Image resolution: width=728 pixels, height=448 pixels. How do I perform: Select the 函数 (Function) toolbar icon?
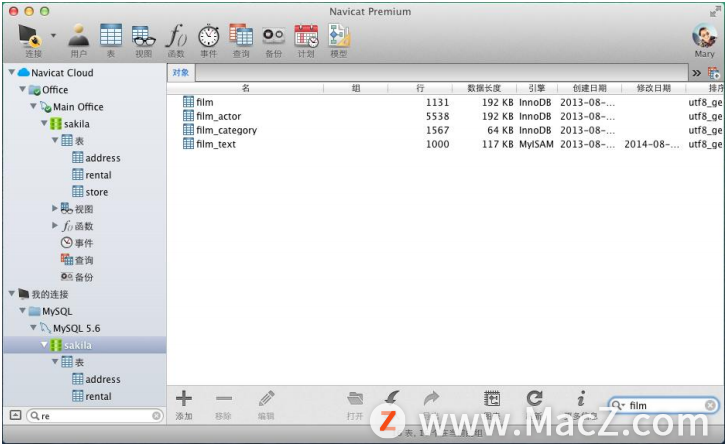[176, 36]
